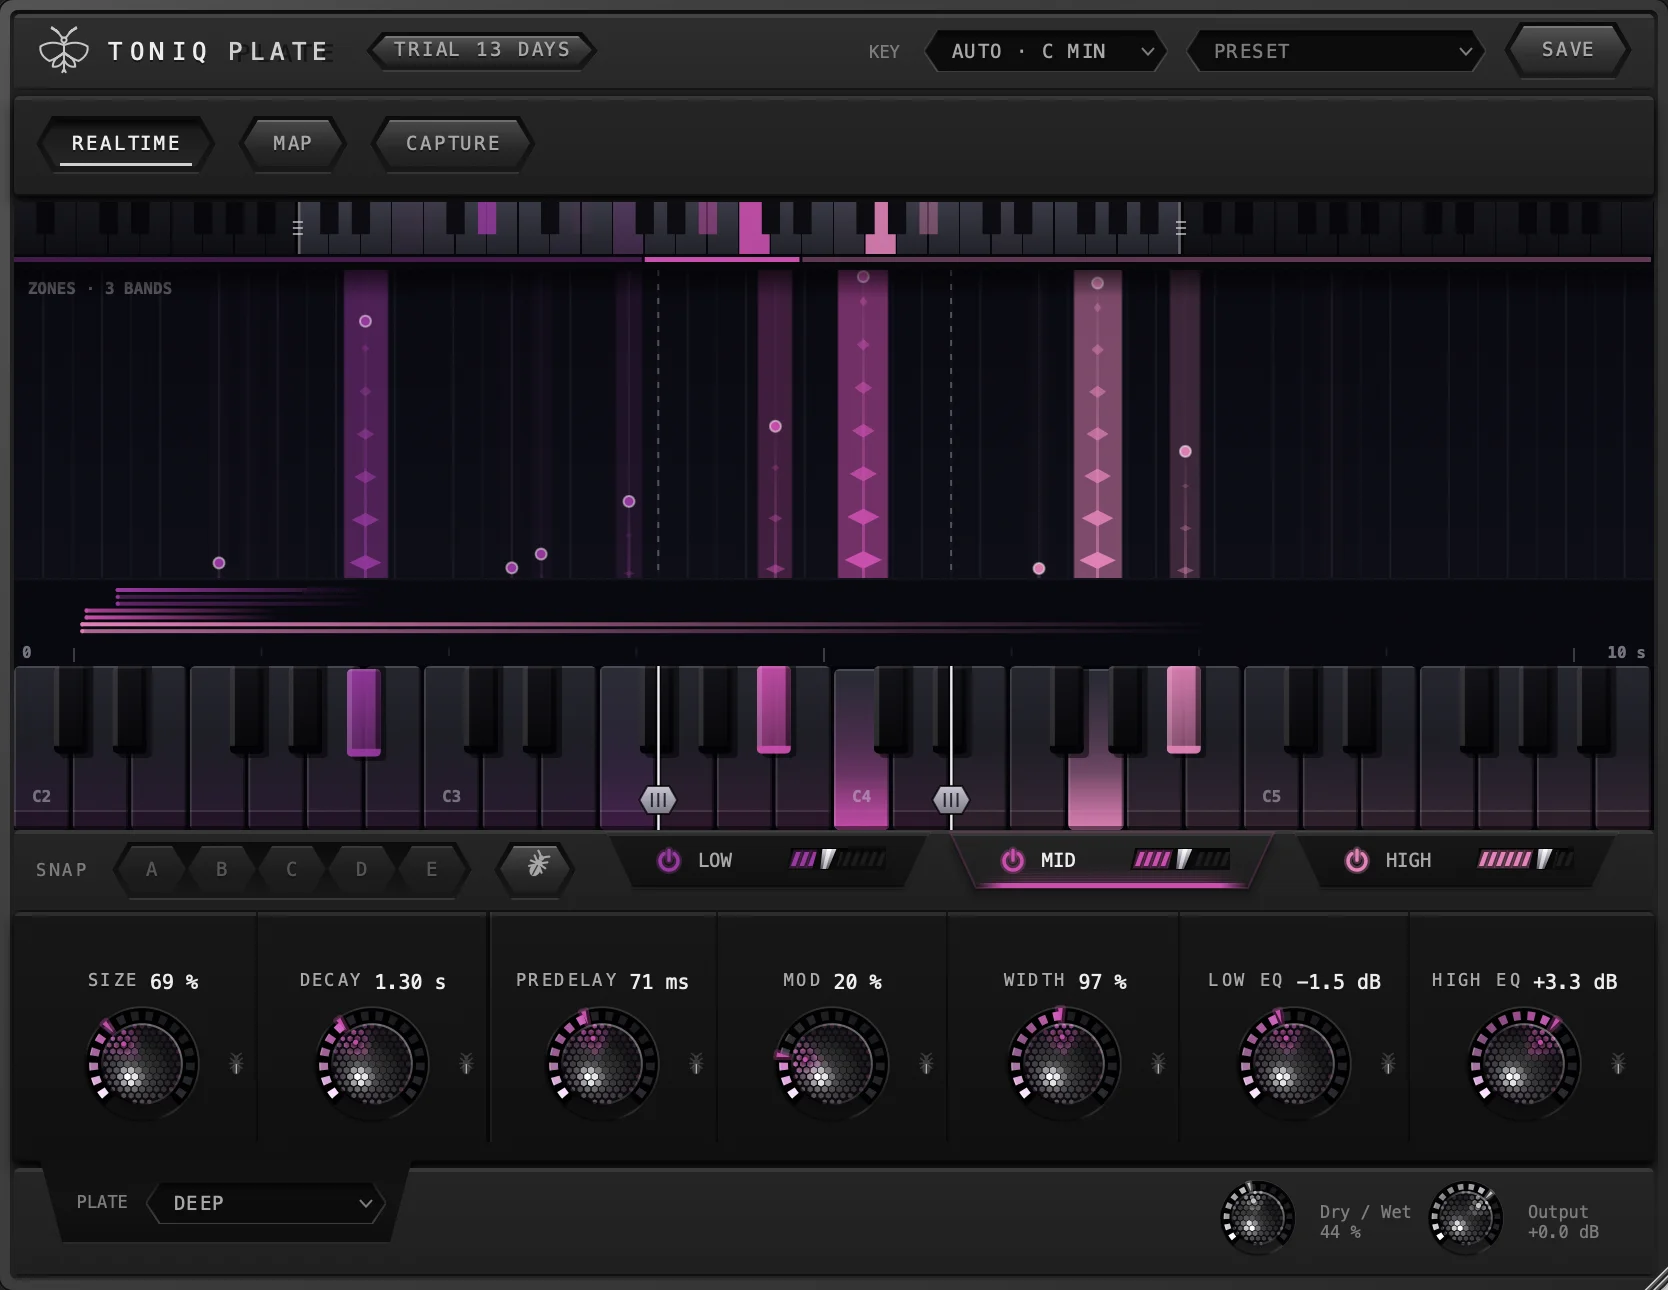
Task: Click the moth icon beside the LOW EQ knob
Action: [x=1388, y=1063]
